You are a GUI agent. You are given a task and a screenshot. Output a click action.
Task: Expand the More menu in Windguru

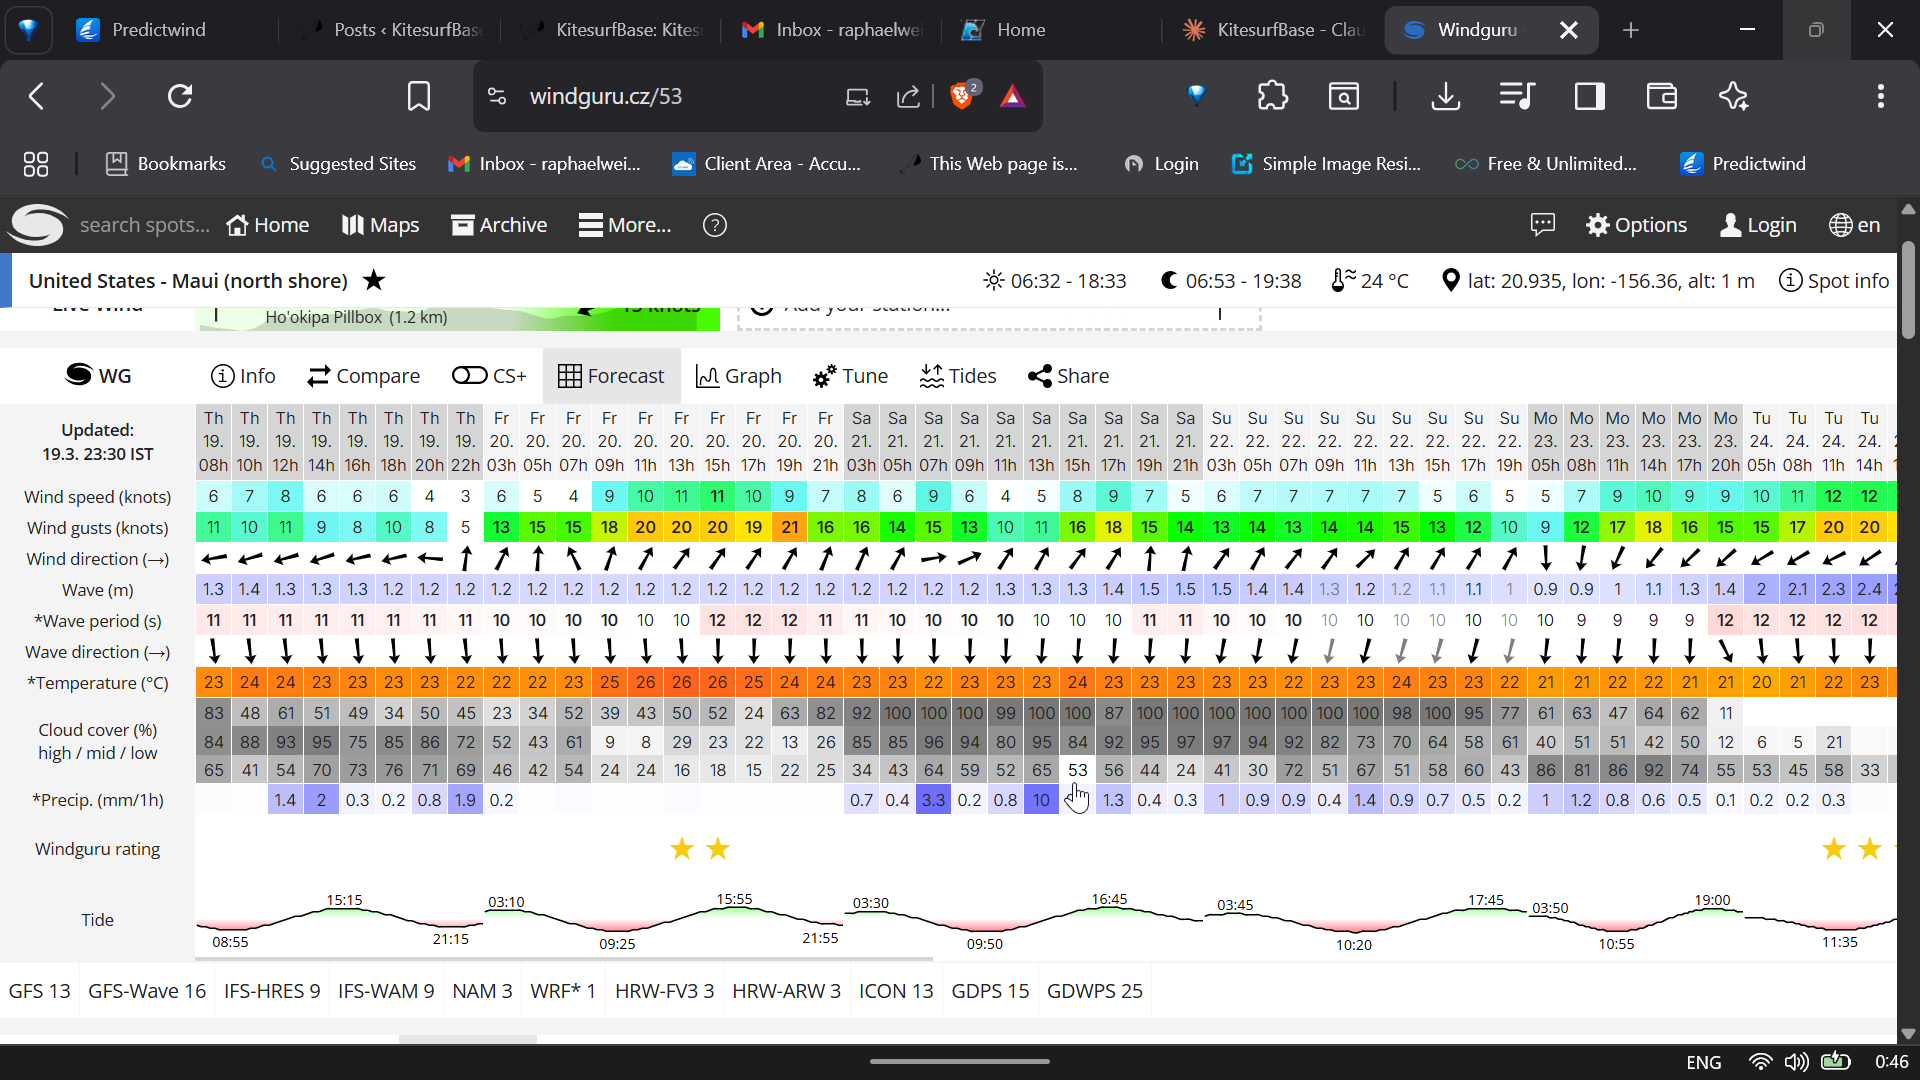624,224
